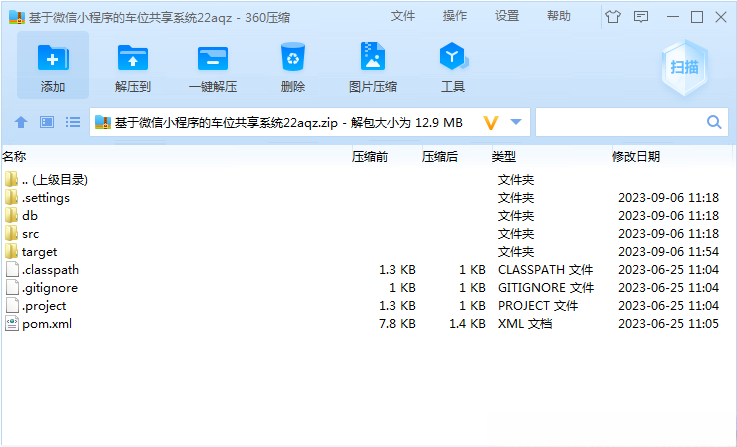Click the target folder icon

pyautogui.click(x=12, y=251)
